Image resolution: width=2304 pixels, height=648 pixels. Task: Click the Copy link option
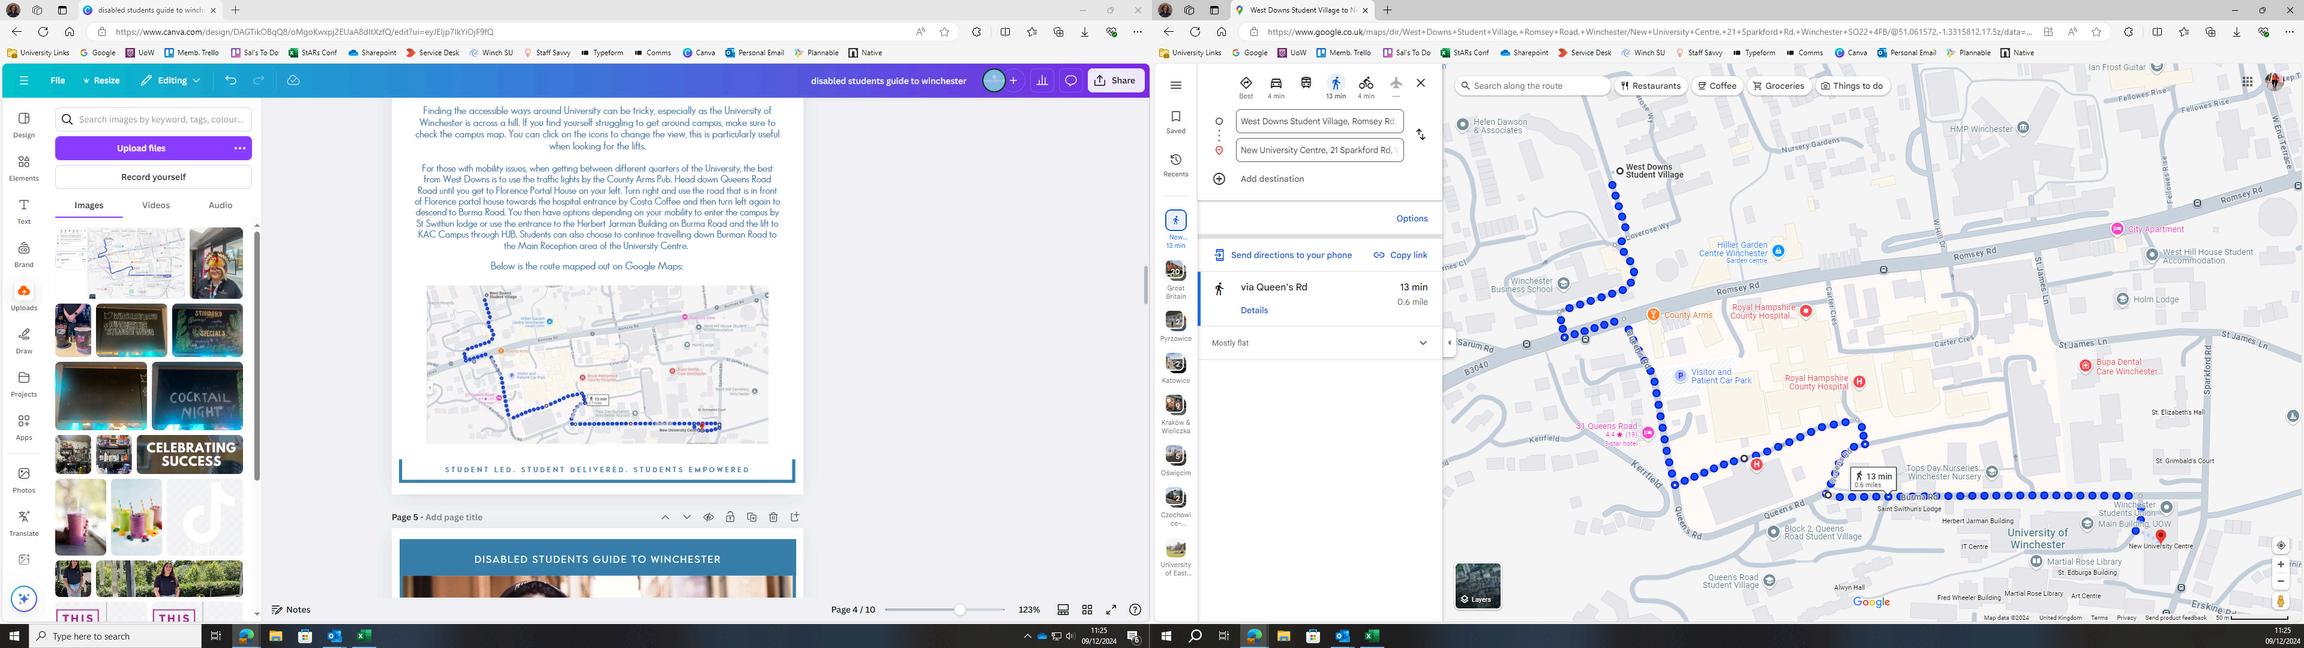[x=1400, y=255]
